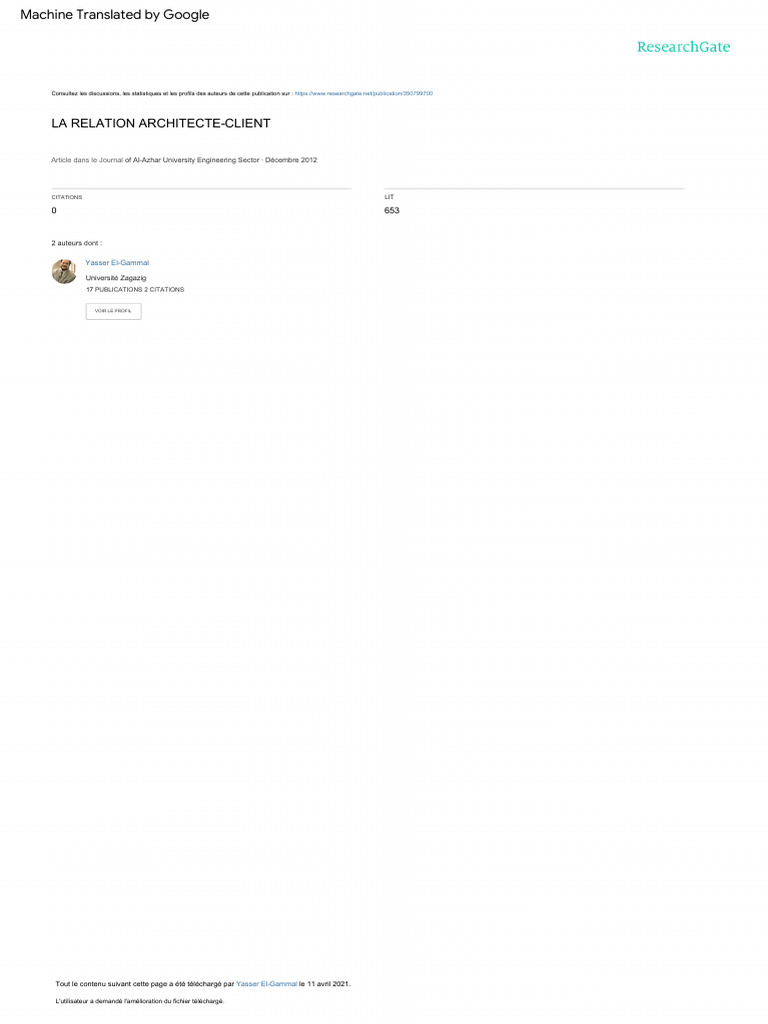Click the VOIR LE PROFIL button
The width and height of the screenshot is (768, 1024).
point(114,311)
